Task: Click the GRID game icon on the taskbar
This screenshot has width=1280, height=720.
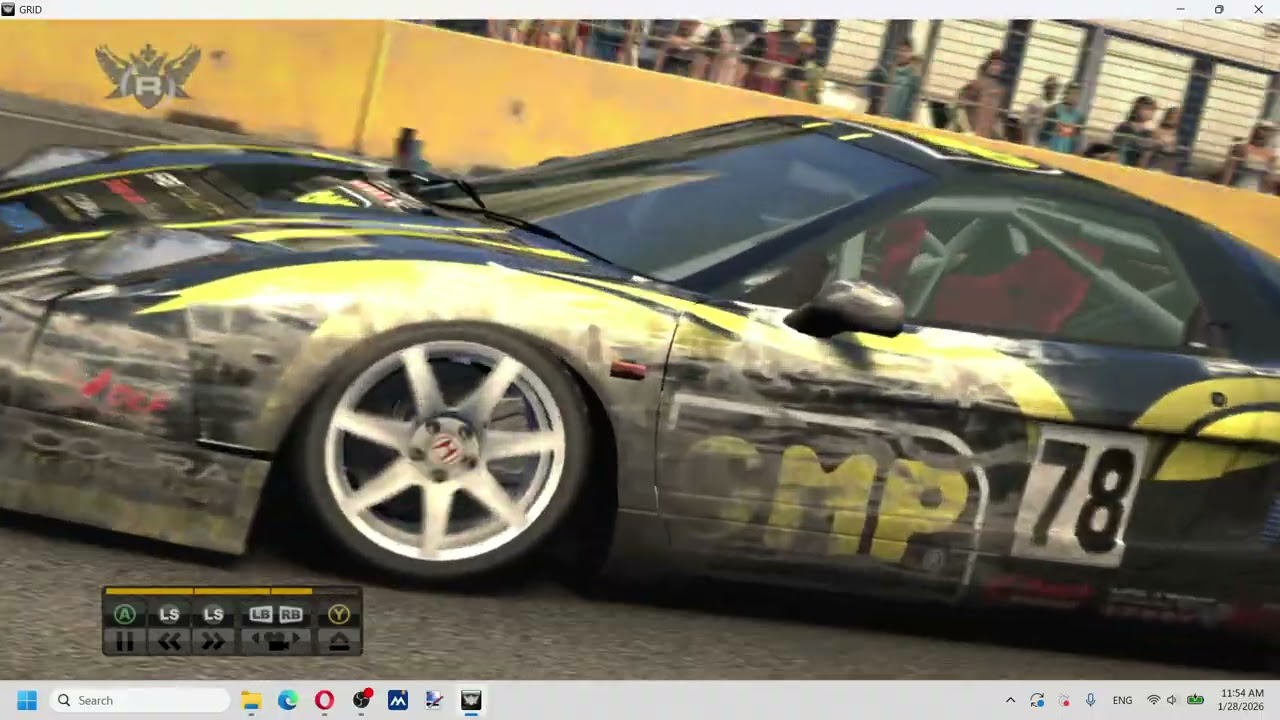Action: pyautogui.click(x=471, y=700)
